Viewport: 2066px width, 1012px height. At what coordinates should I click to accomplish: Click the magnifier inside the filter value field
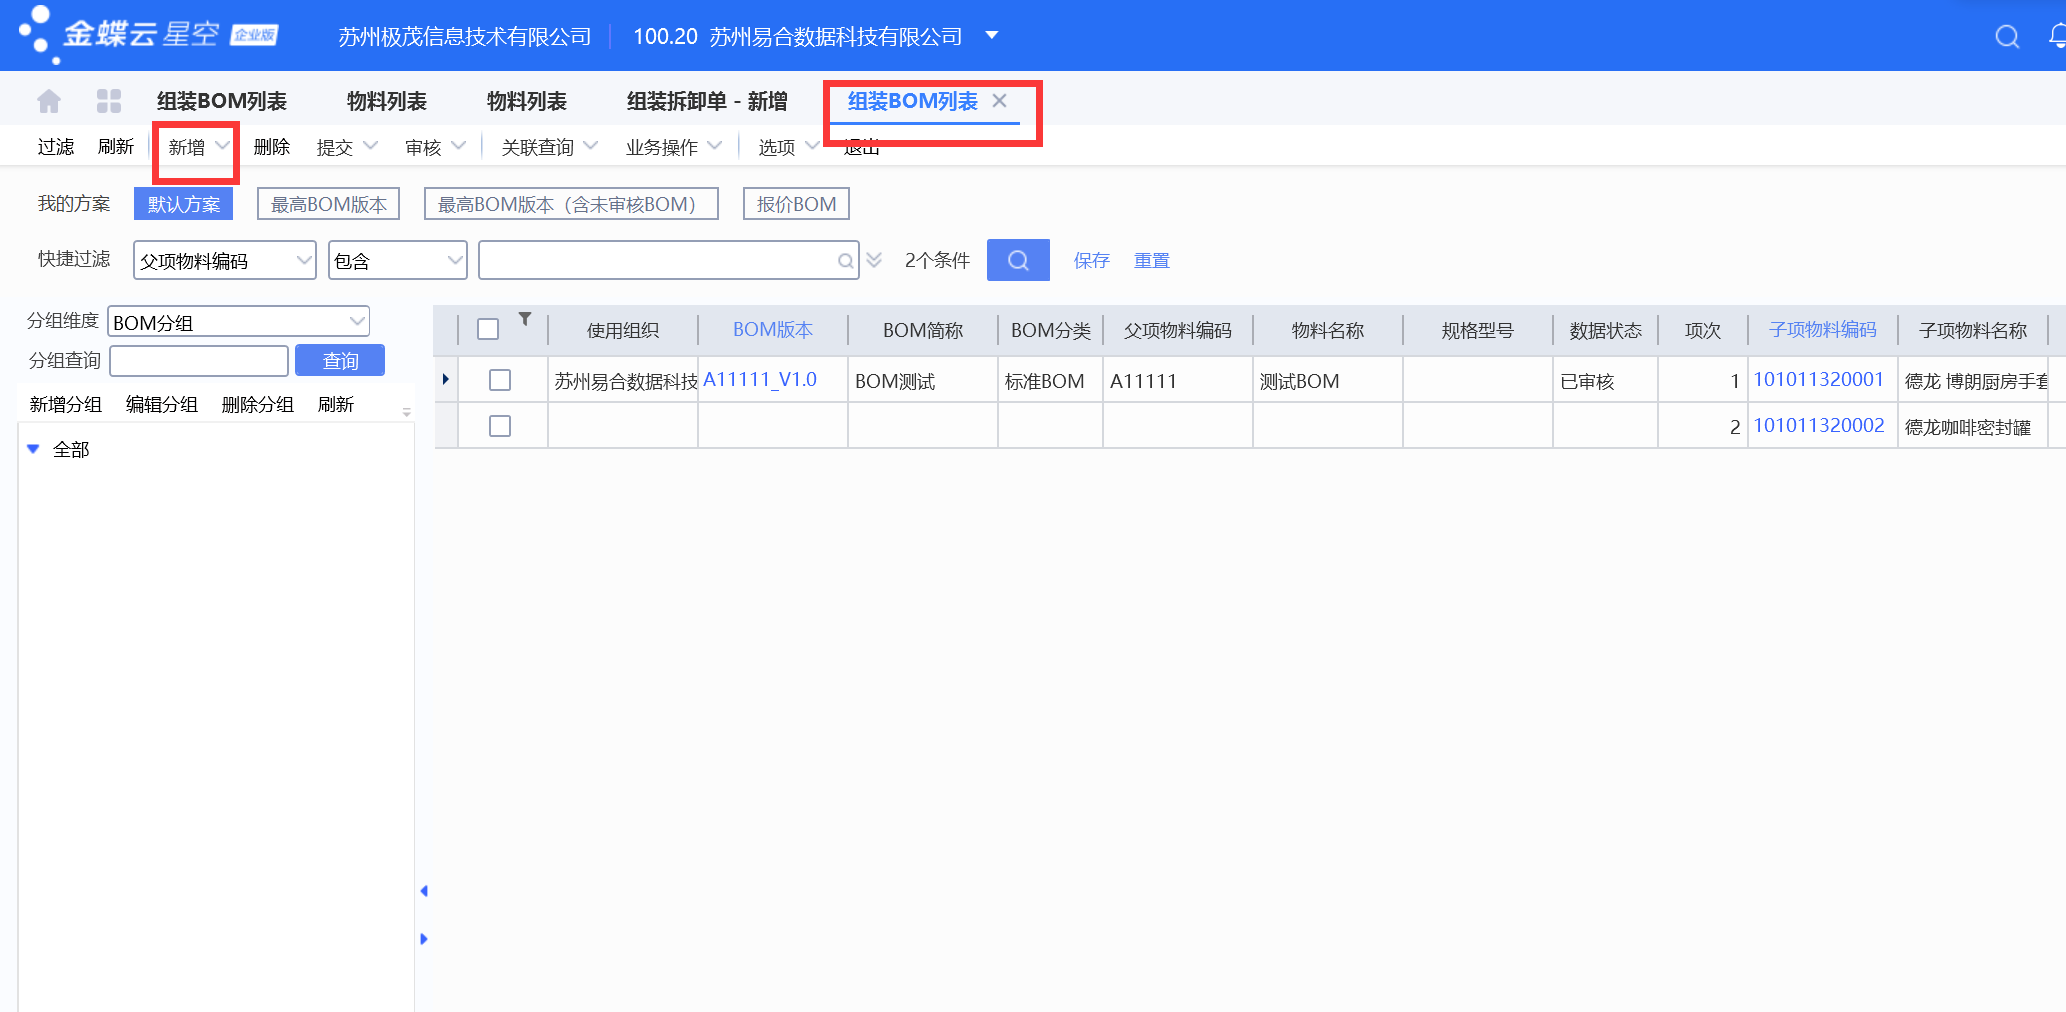tap(846, 261)
